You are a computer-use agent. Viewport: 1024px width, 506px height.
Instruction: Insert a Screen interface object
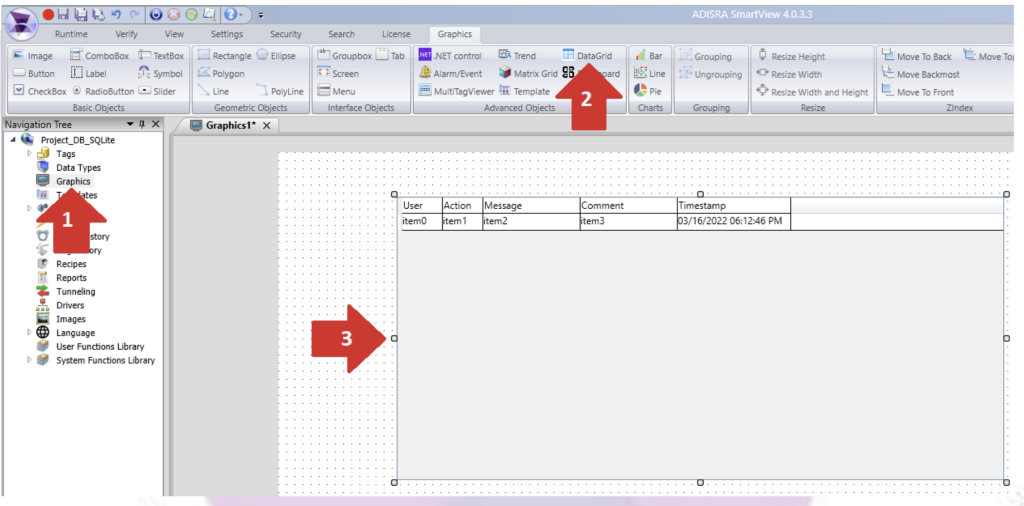coord(338,74)
